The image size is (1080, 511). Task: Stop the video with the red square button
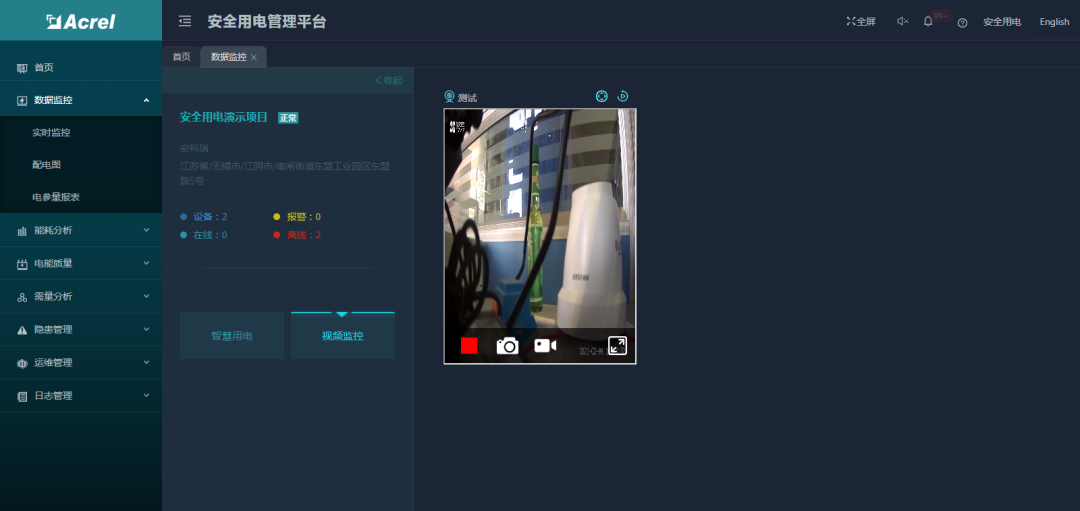pos(469,346)
